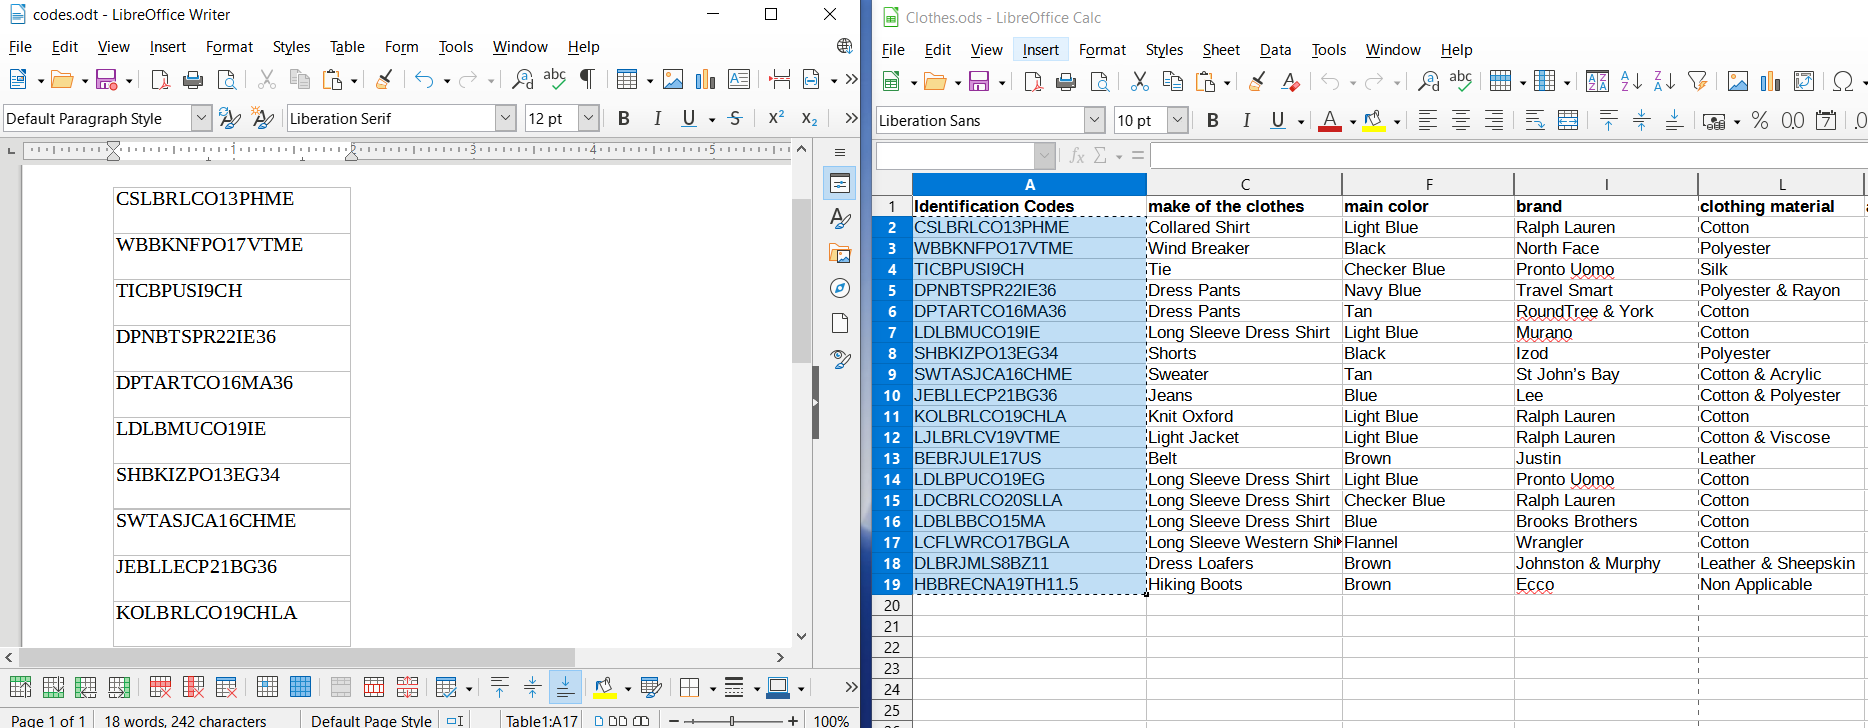
Task: Click Insert Image in the Writer toolbar
Action: (673, 80)
